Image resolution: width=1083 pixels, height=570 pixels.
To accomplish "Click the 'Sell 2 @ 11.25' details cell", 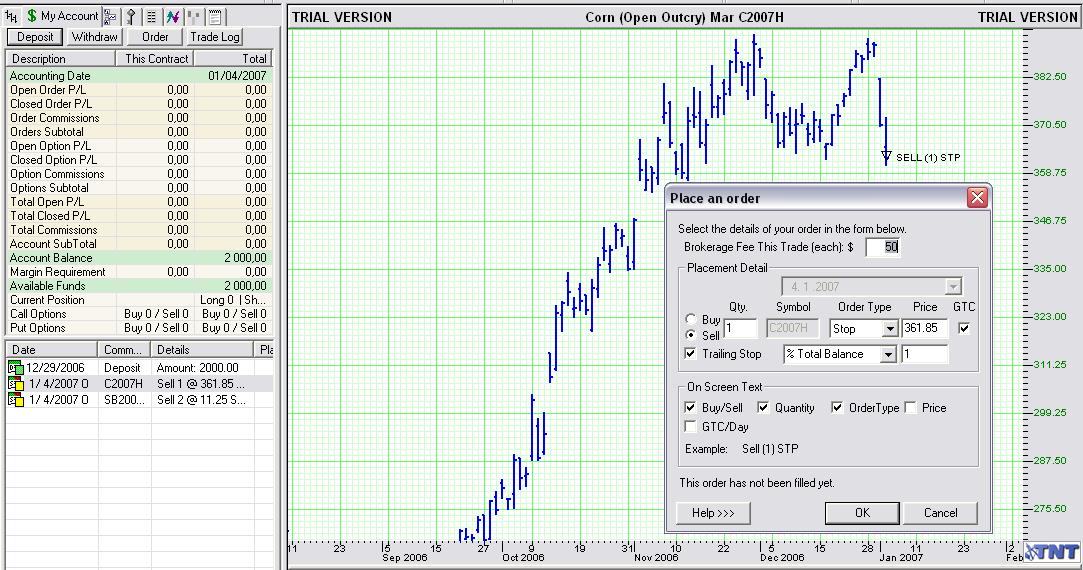I will click(200, 400).
